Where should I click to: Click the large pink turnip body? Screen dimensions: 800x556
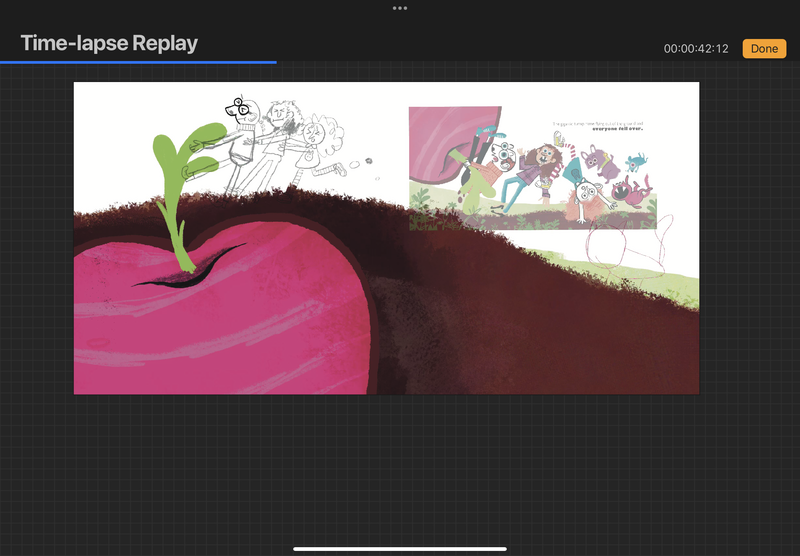220,320
